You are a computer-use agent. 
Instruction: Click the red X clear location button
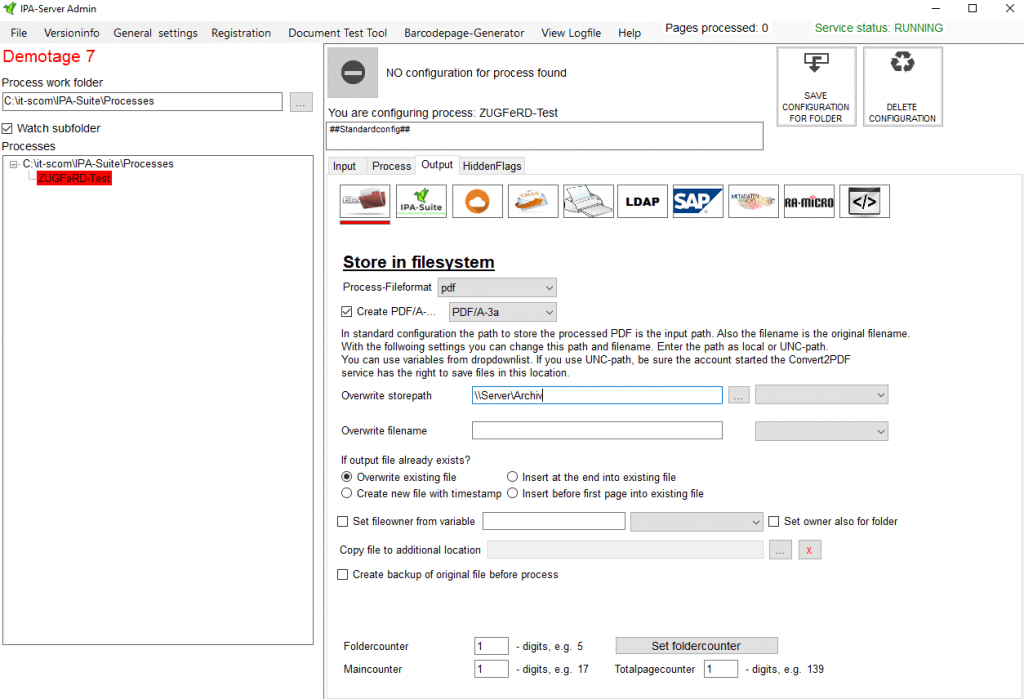pyautogui.click(x=810, y=550)
